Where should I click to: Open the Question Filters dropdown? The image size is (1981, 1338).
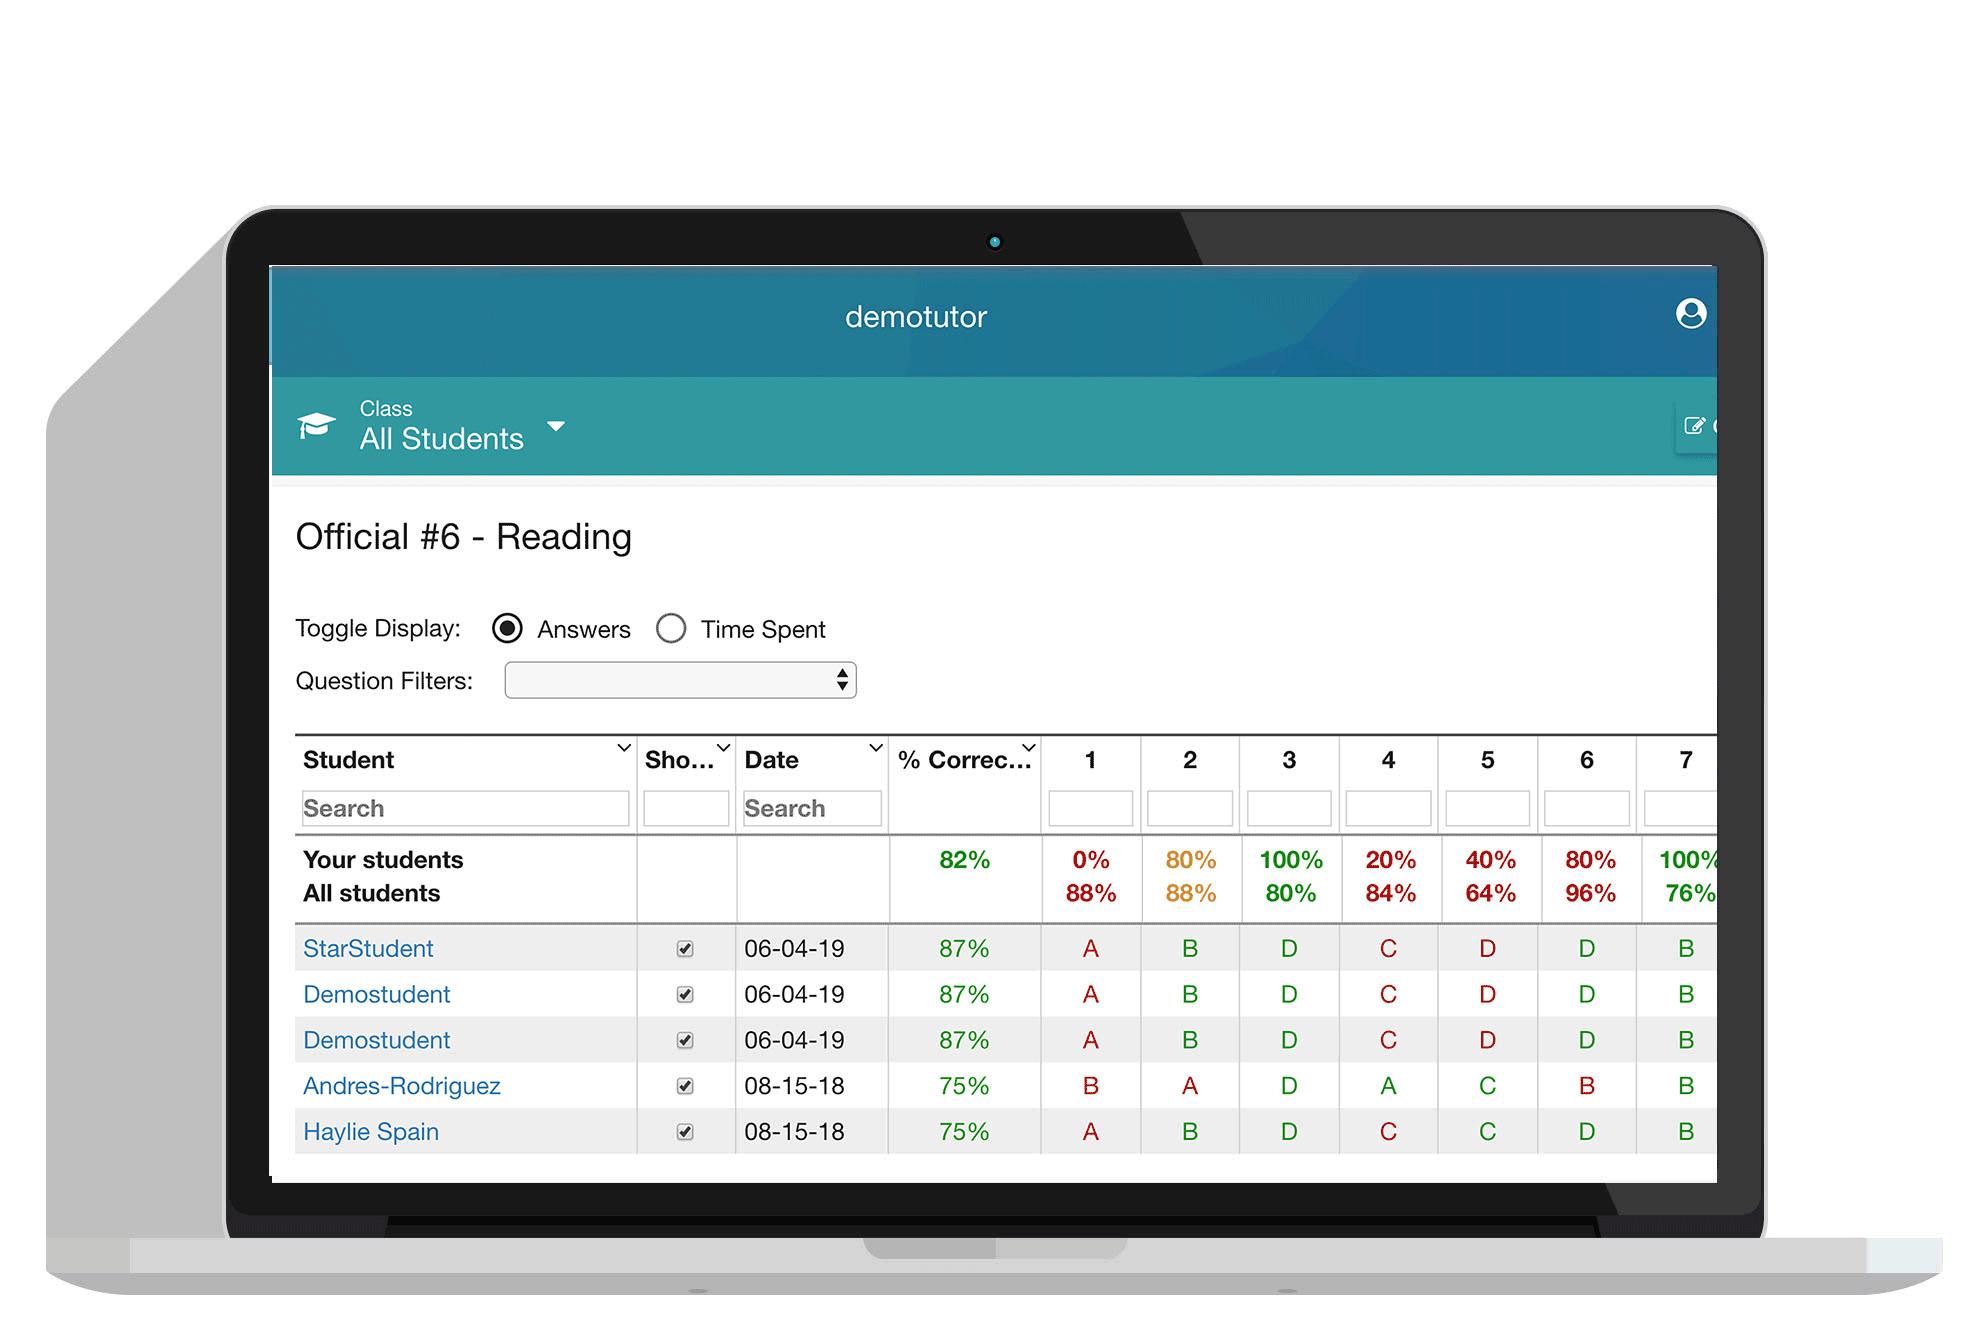(x=680, y=680)
